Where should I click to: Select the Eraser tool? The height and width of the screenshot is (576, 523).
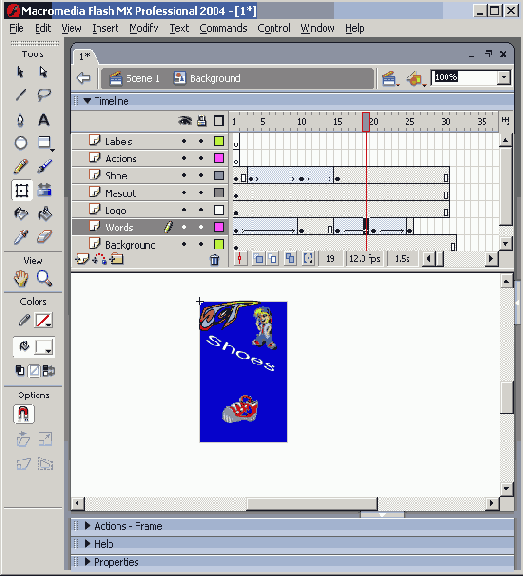(44, 237)
